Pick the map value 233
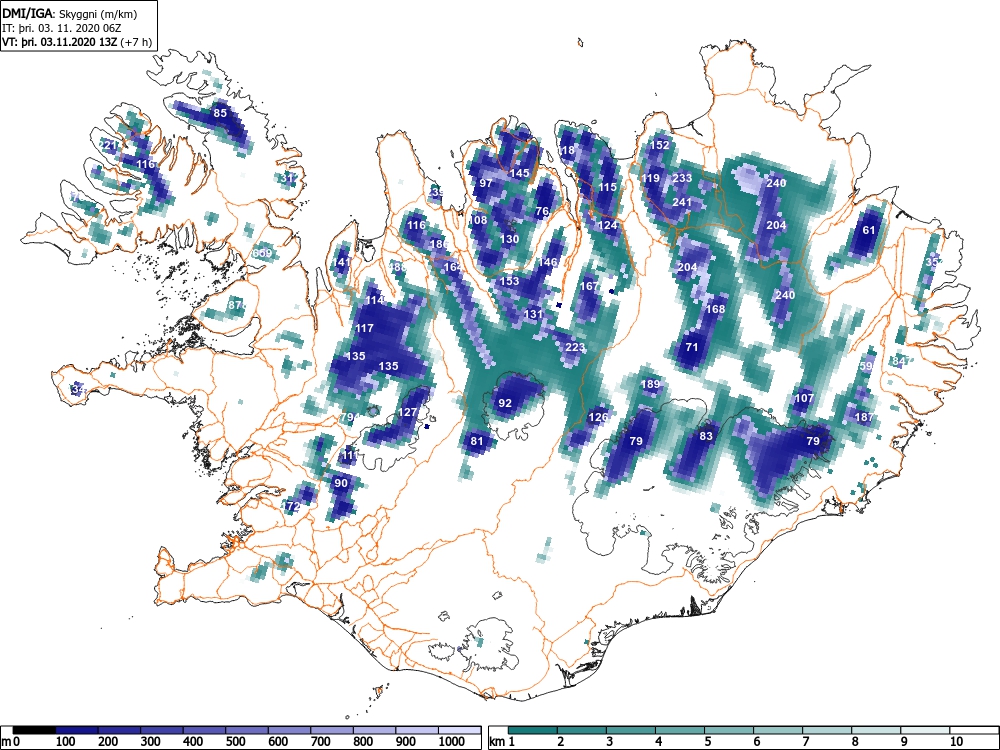The width and height of the screenshot is (1000, 750). point(682,178)
